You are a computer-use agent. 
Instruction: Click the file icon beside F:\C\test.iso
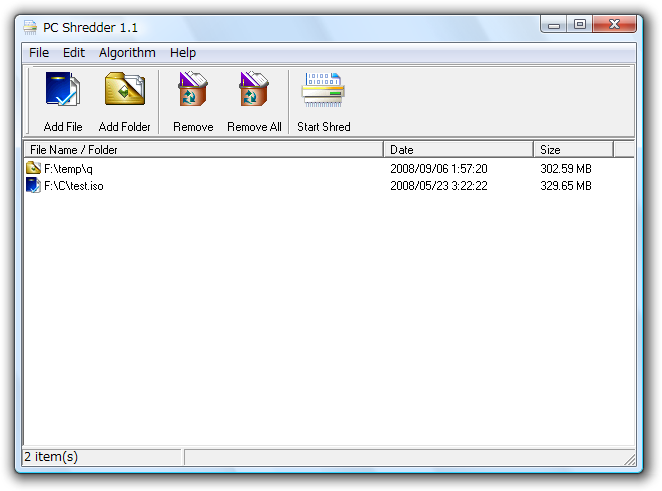click(33, 185)
